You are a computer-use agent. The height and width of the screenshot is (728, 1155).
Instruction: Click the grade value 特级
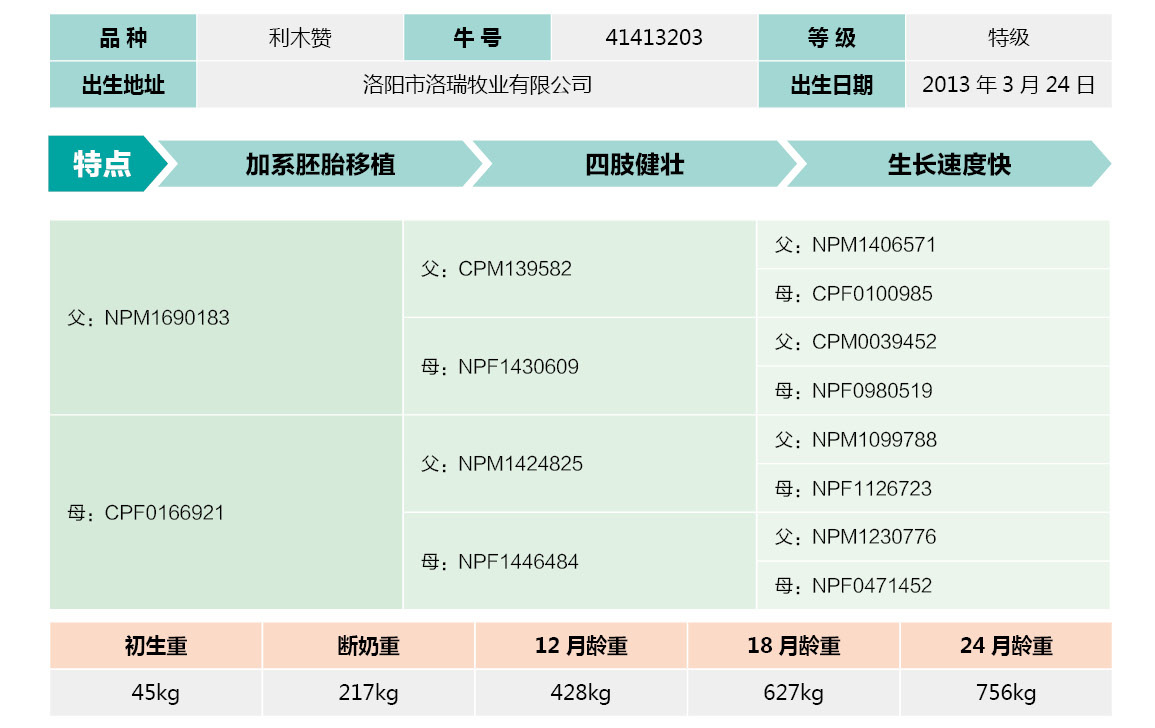(x=1008, y=38)
